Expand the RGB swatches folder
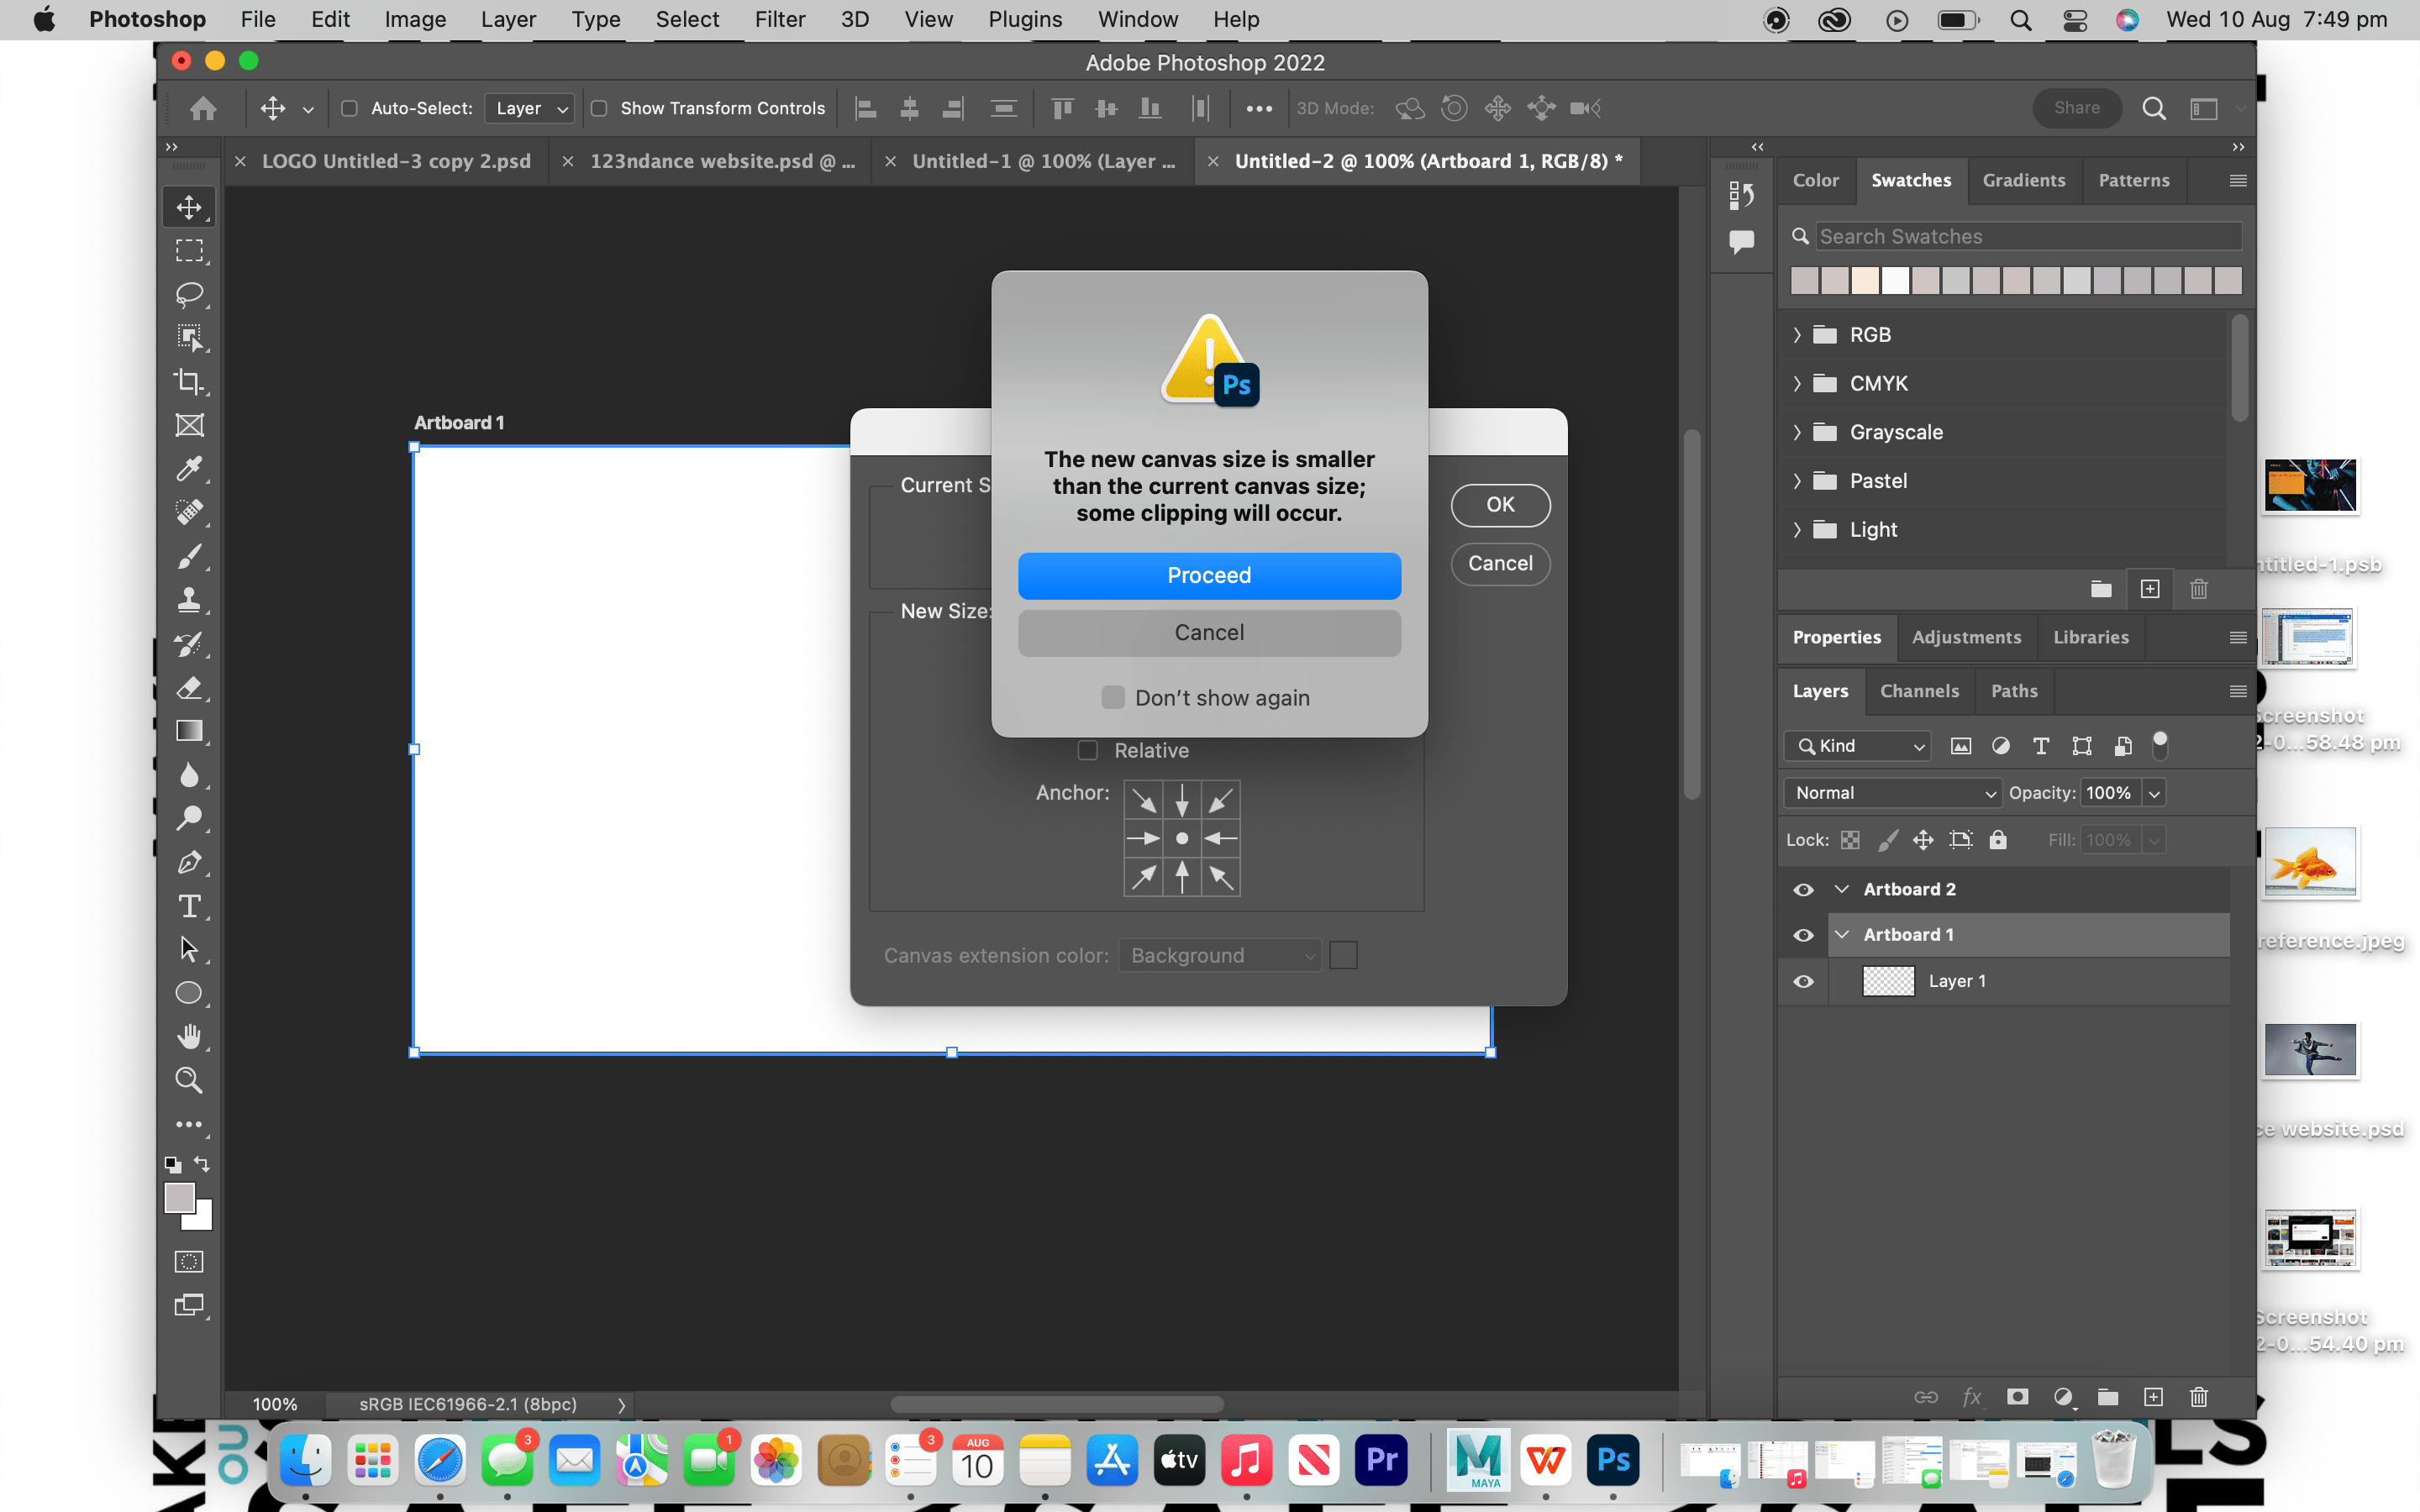Screen dimensions: 2420x1512 point(1799,334)
